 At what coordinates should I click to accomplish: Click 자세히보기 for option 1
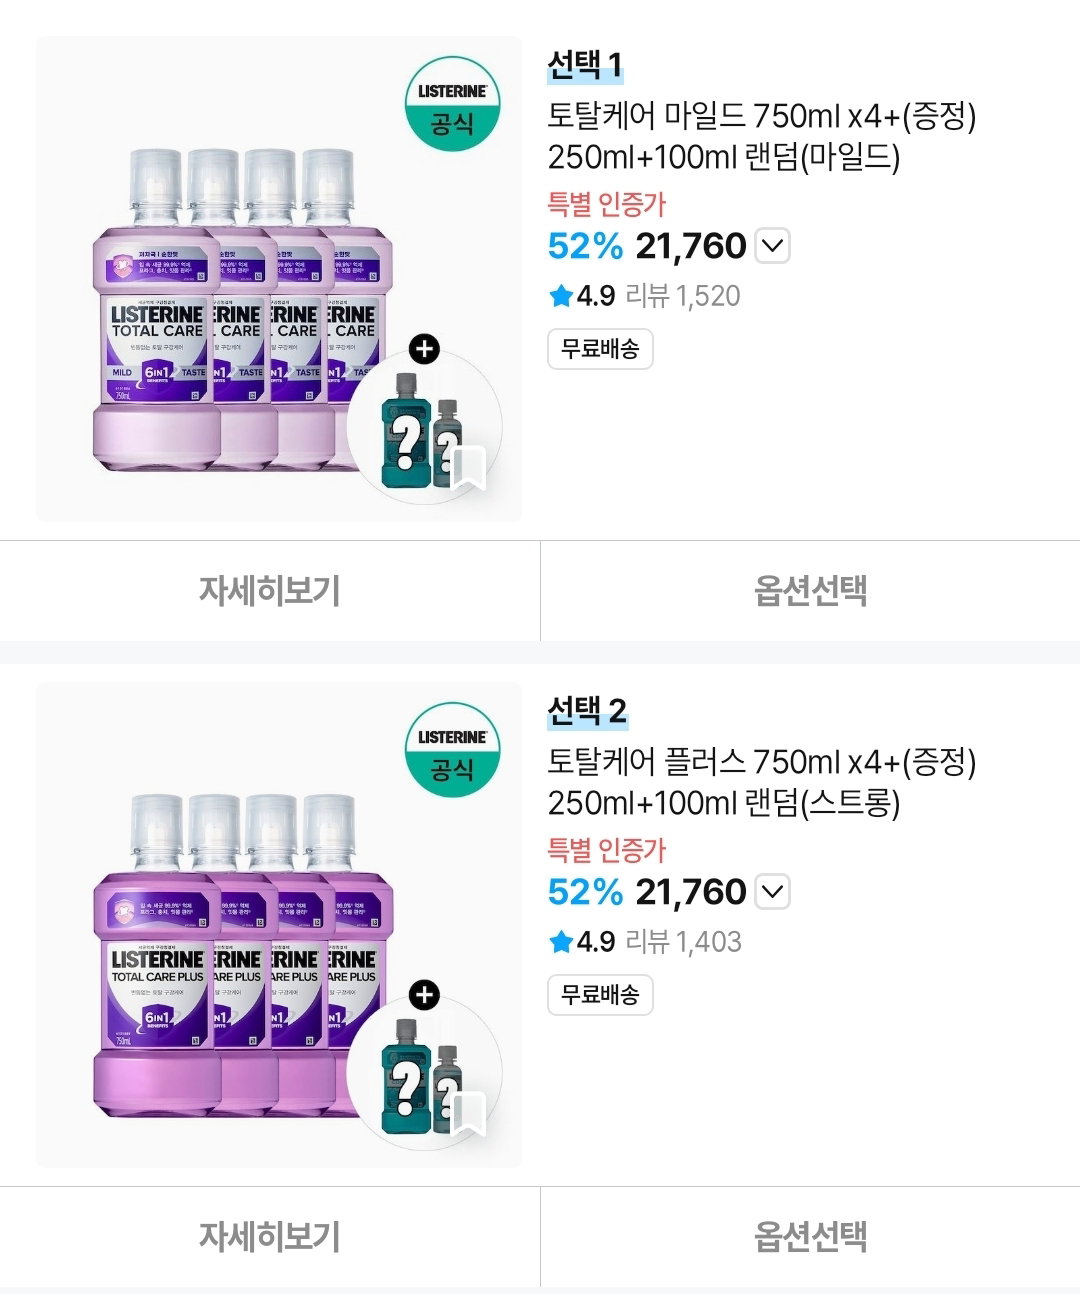pyautogui.click(x=270, y=591)
